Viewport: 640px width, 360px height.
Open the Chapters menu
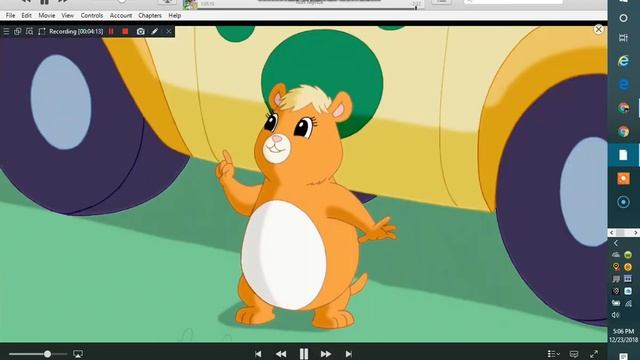point(150,16)
